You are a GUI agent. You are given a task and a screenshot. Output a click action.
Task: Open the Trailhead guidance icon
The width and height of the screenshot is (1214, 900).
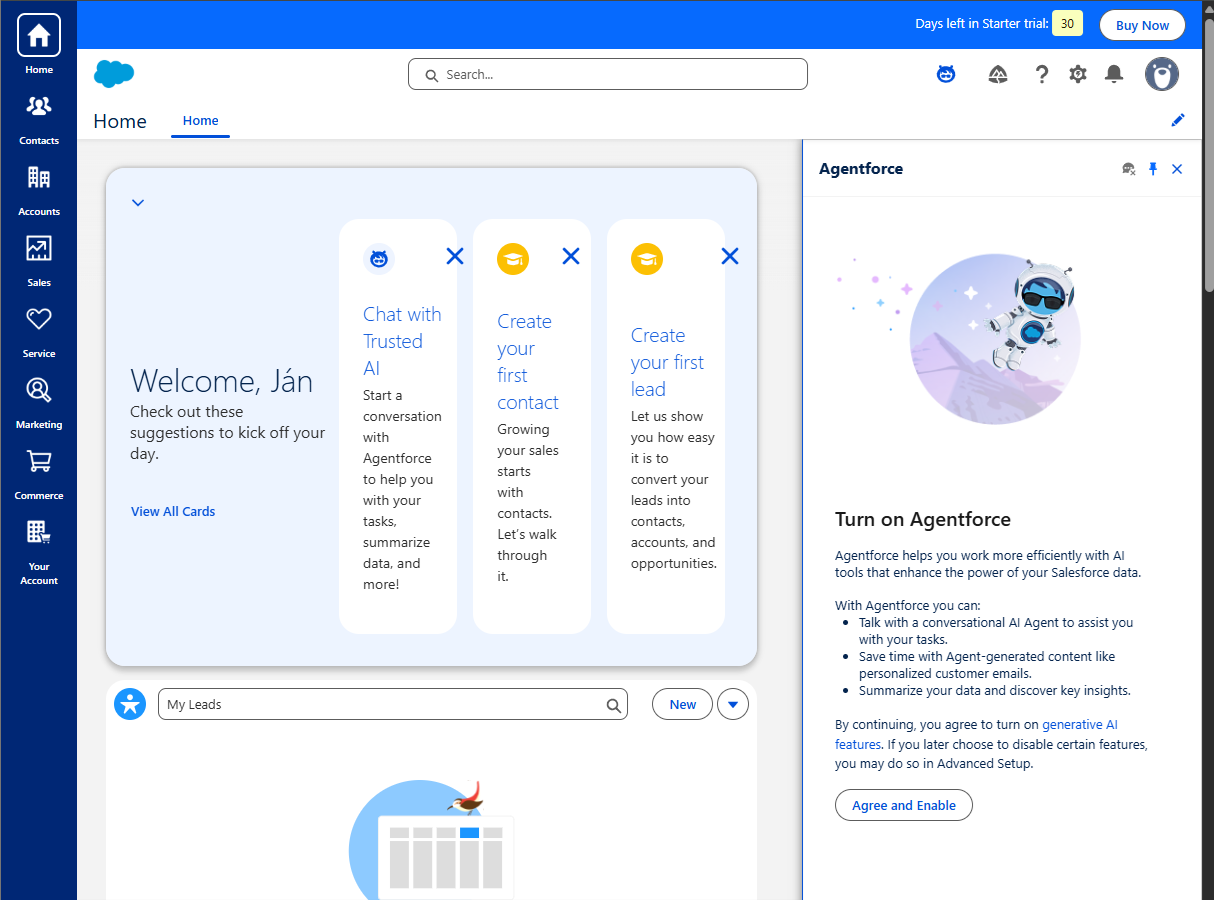click(x=998, y=74)
